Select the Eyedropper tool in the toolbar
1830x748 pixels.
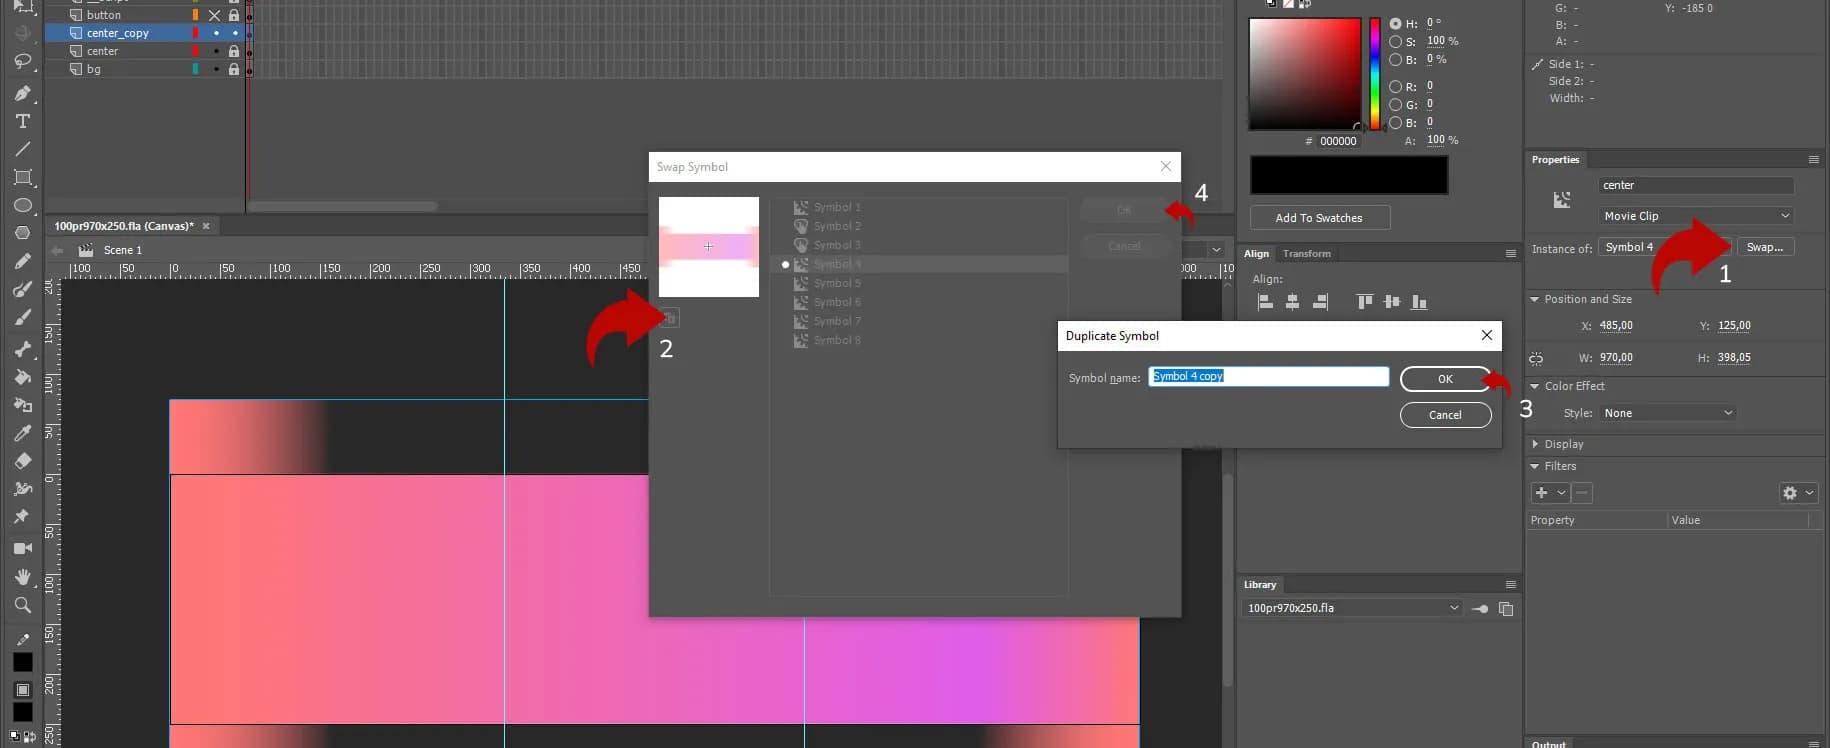click(22, 433)
